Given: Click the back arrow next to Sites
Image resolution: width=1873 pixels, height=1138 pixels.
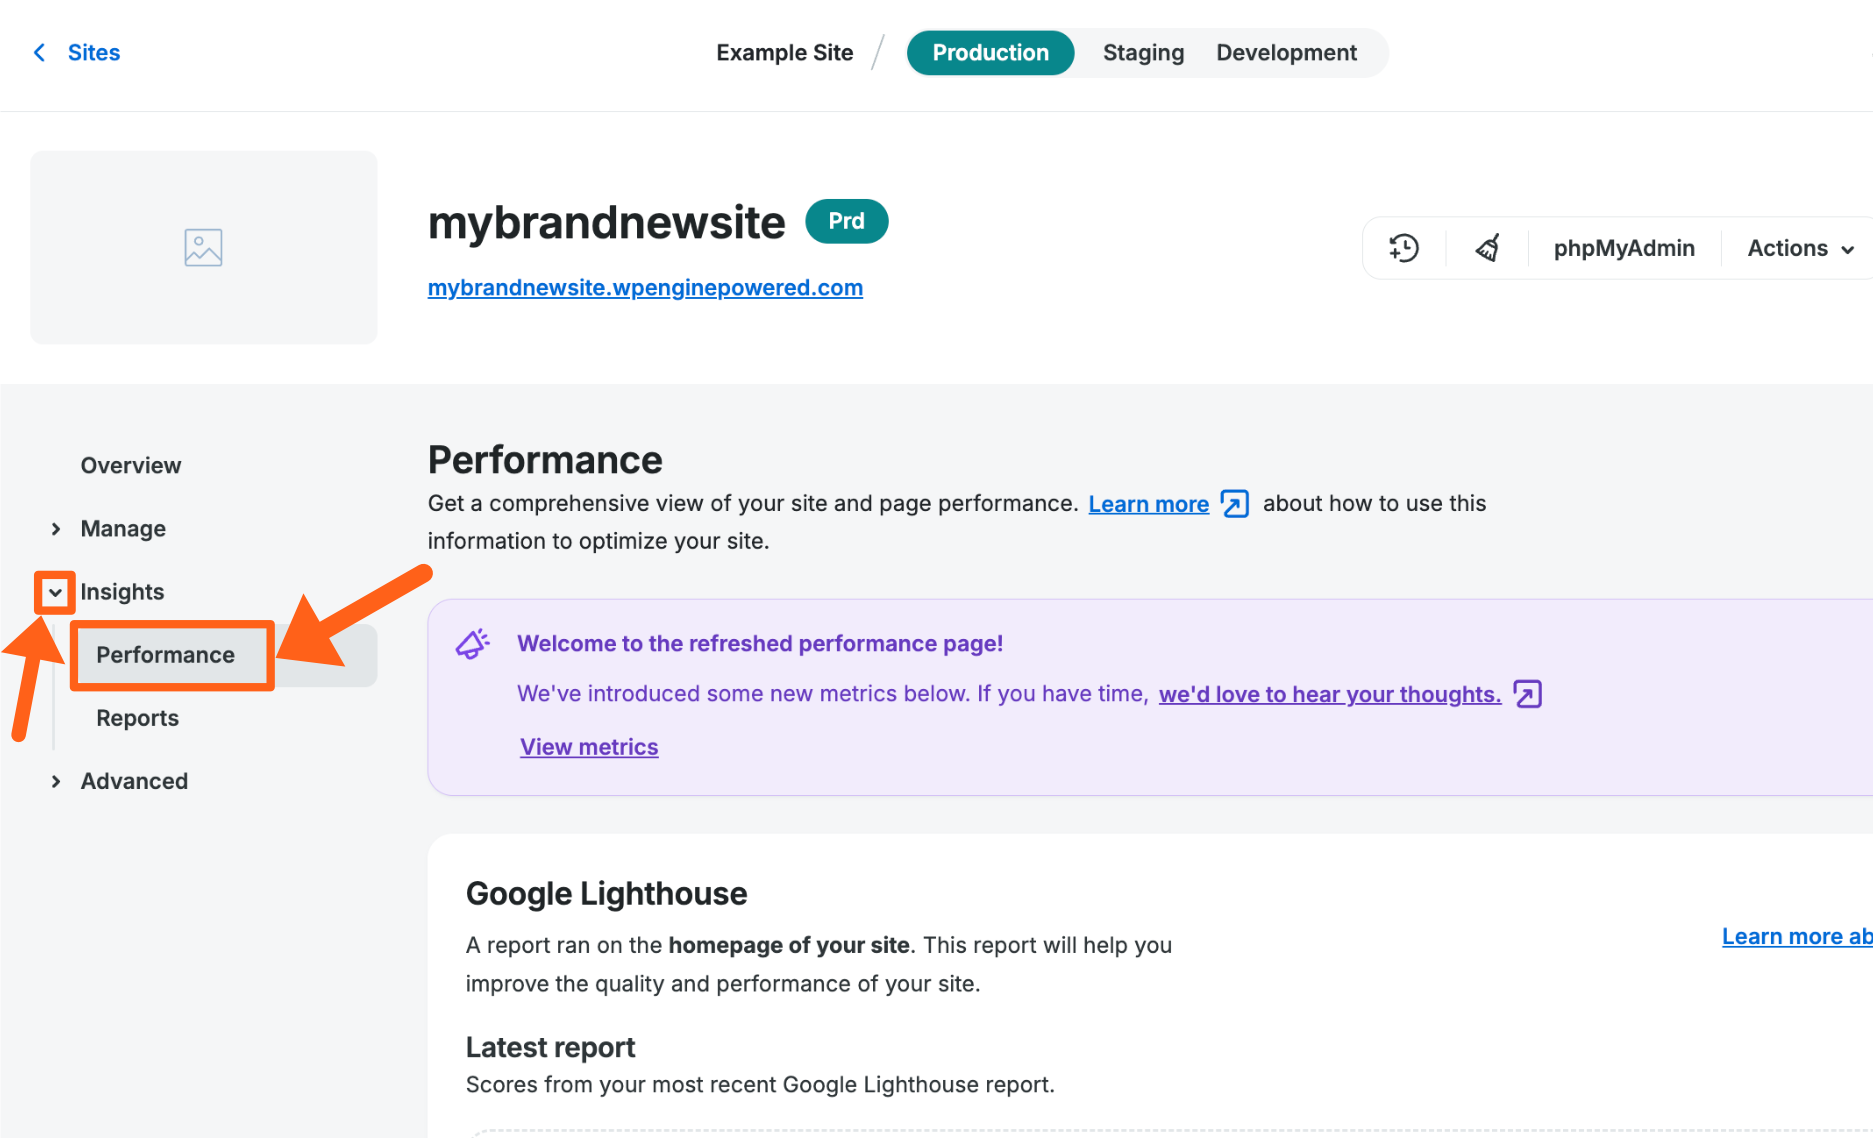Looking at the screenshot, I should (40, 53).
